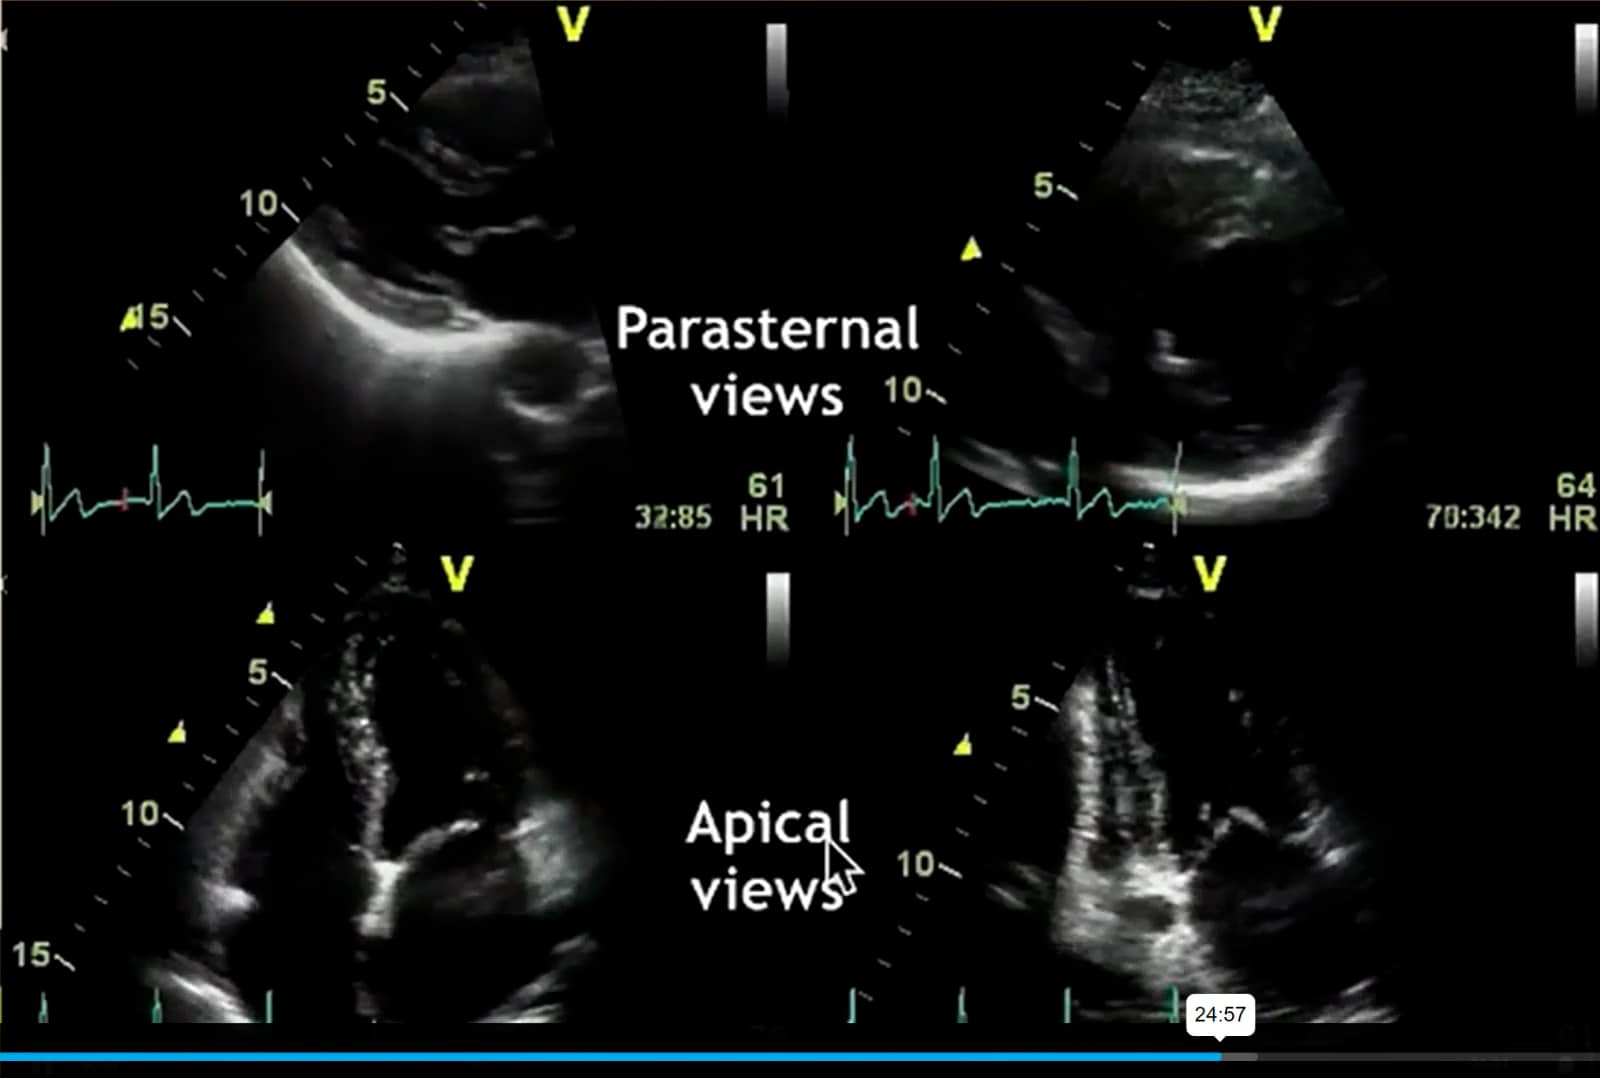Viewport: 1600px width, 1078px height.
Task: Click the Parasternal views label
Action: pyautogui.click(x=770, y=360)
